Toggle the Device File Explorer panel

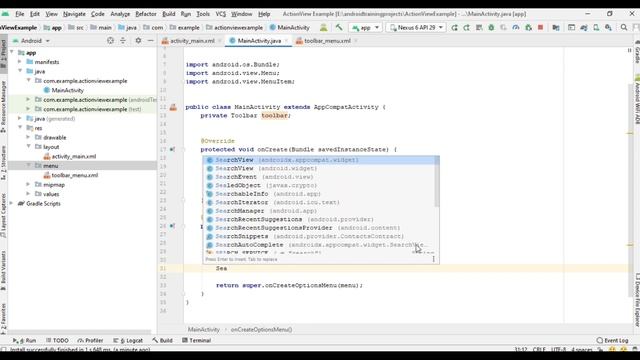pyautogui.click(x=637, y=299)
